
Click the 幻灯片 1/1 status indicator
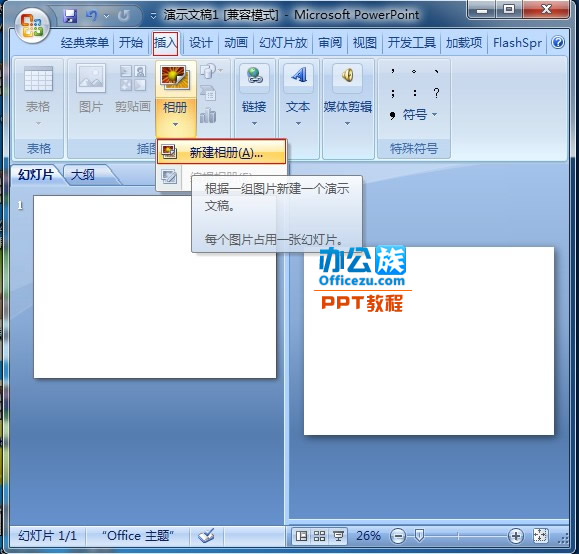(48, 536)
